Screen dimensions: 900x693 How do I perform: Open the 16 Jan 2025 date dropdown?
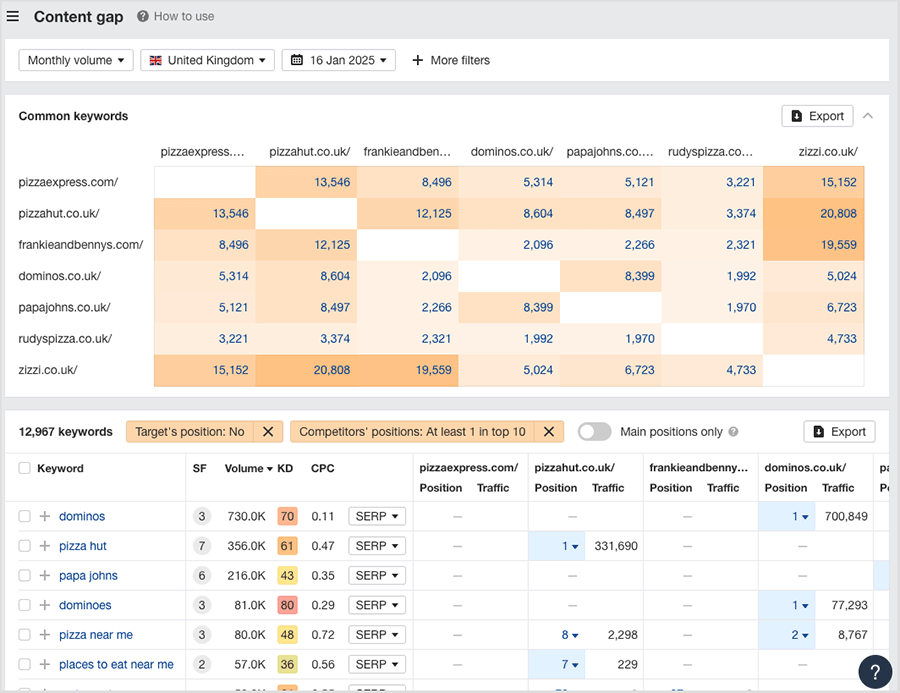coord(339,60)
